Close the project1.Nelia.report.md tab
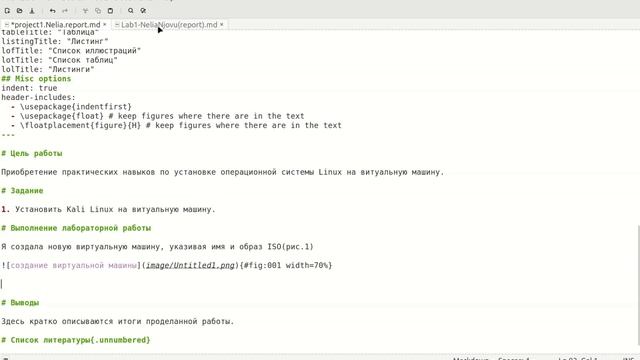640x360 pixels. [104, 24]
